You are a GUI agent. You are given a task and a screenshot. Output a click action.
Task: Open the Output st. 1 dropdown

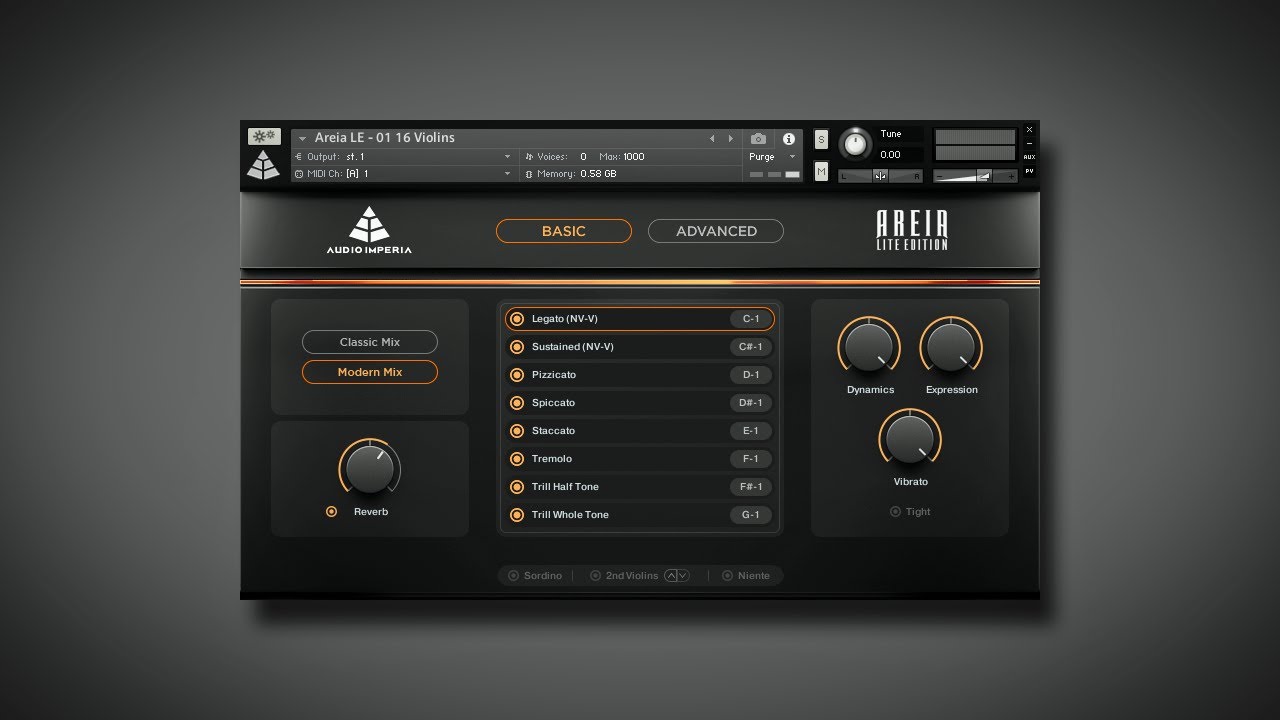coord(402,157)
